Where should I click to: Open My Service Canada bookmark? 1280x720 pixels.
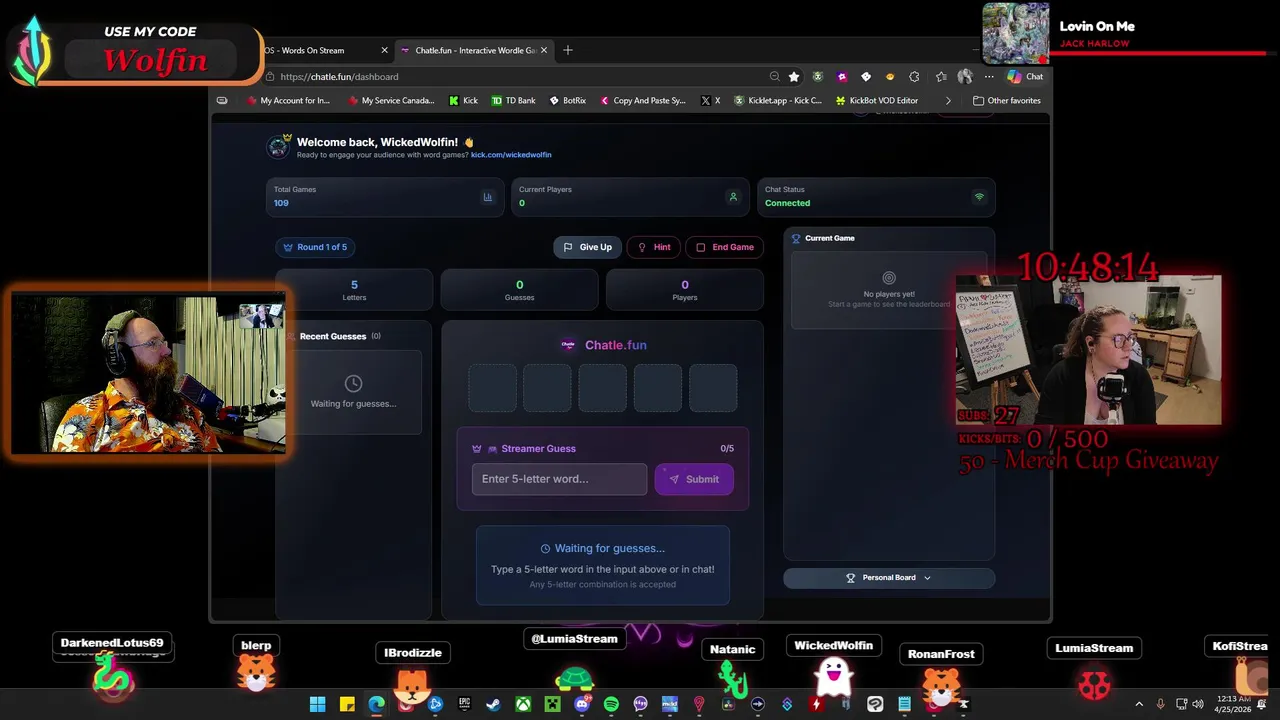point(391,101)
